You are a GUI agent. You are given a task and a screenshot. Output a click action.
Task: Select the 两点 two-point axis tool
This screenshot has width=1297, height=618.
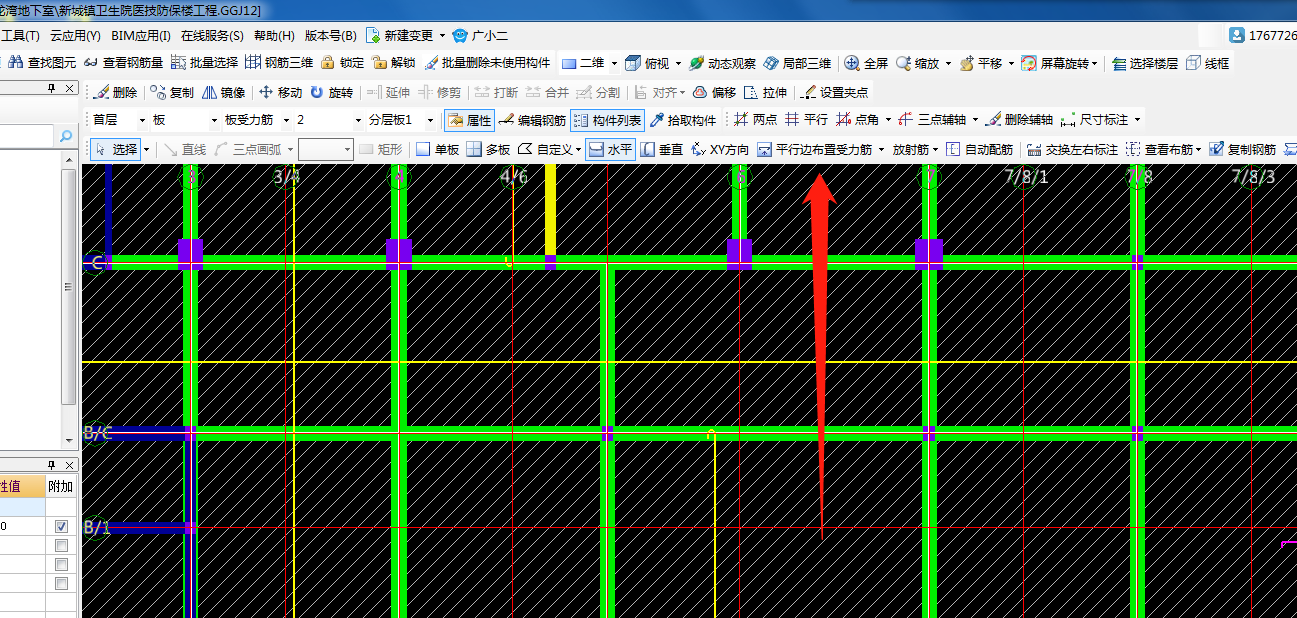755,119
